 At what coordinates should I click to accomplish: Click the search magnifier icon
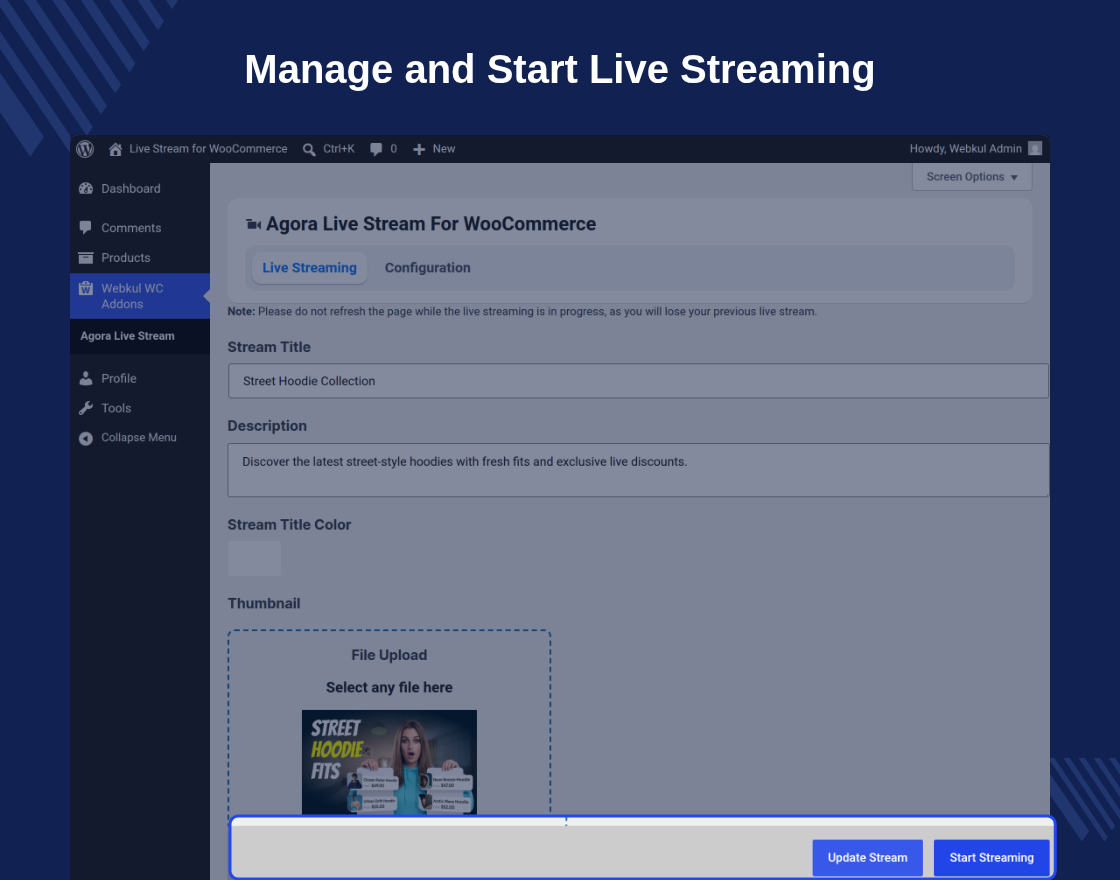(x=309, y=149)
